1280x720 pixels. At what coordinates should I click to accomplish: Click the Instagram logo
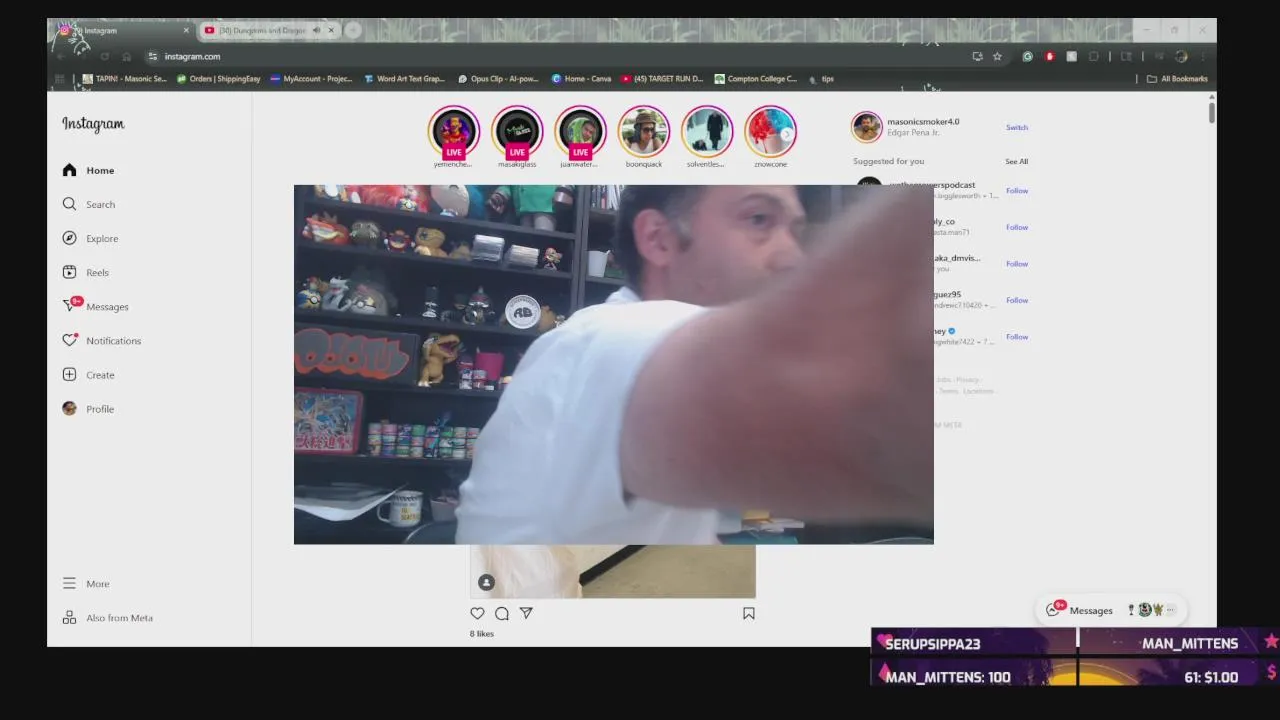click(93, 124)
